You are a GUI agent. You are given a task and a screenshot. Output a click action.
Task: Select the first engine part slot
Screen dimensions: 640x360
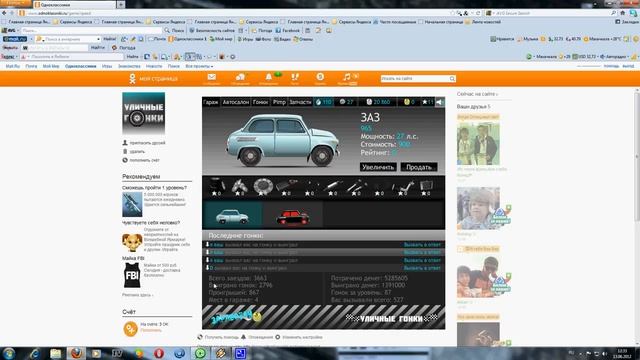click(216, 187)
